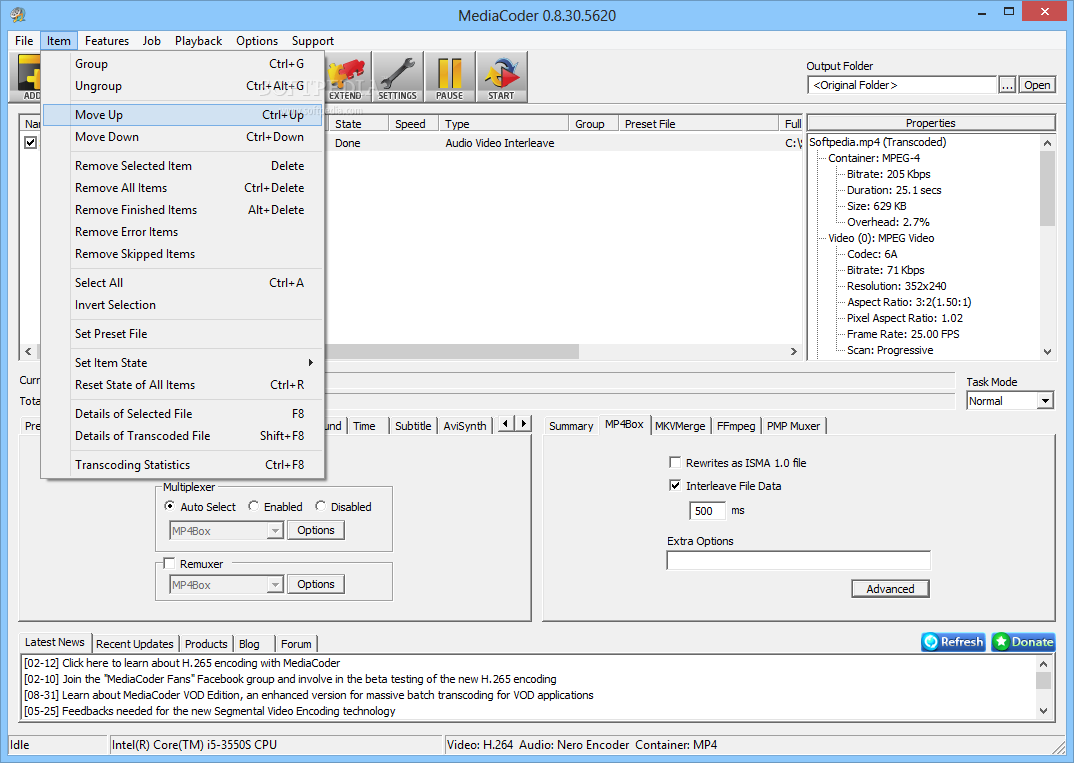Open the Playback menu
This screenshot has height=763, width=1074.
198,40
